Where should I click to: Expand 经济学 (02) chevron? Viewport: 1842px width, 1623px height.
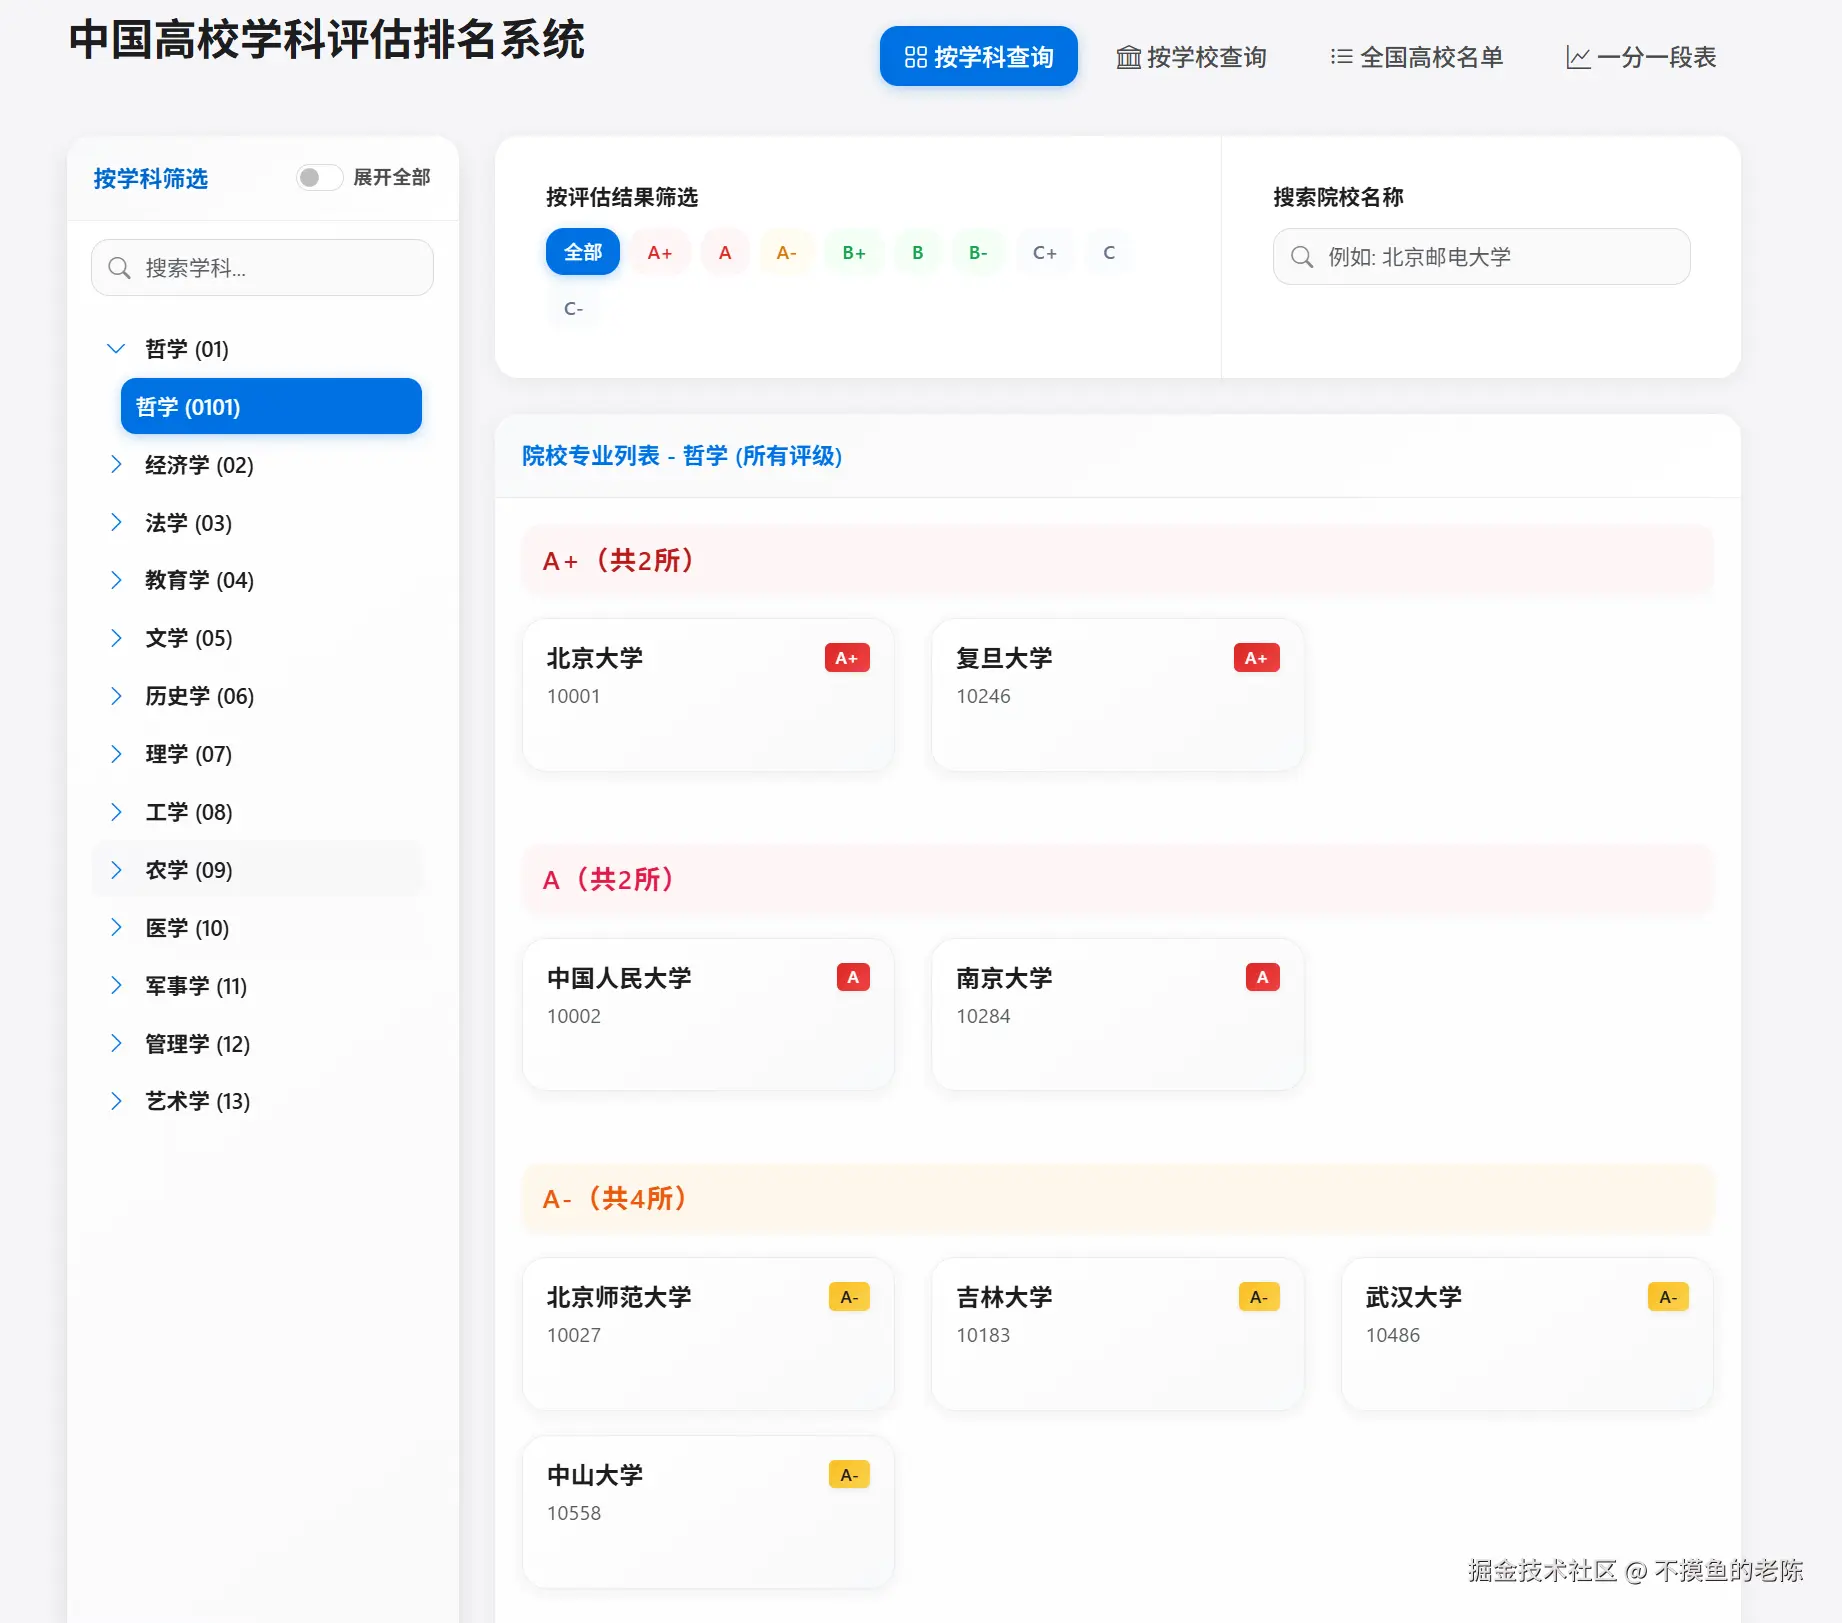point(116,464)
